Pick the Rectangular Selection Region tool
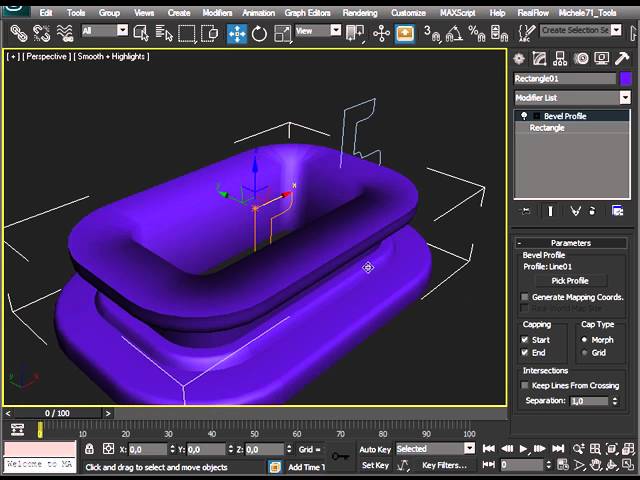The height and width of the screenshot is (480, 640). [187, 33]
